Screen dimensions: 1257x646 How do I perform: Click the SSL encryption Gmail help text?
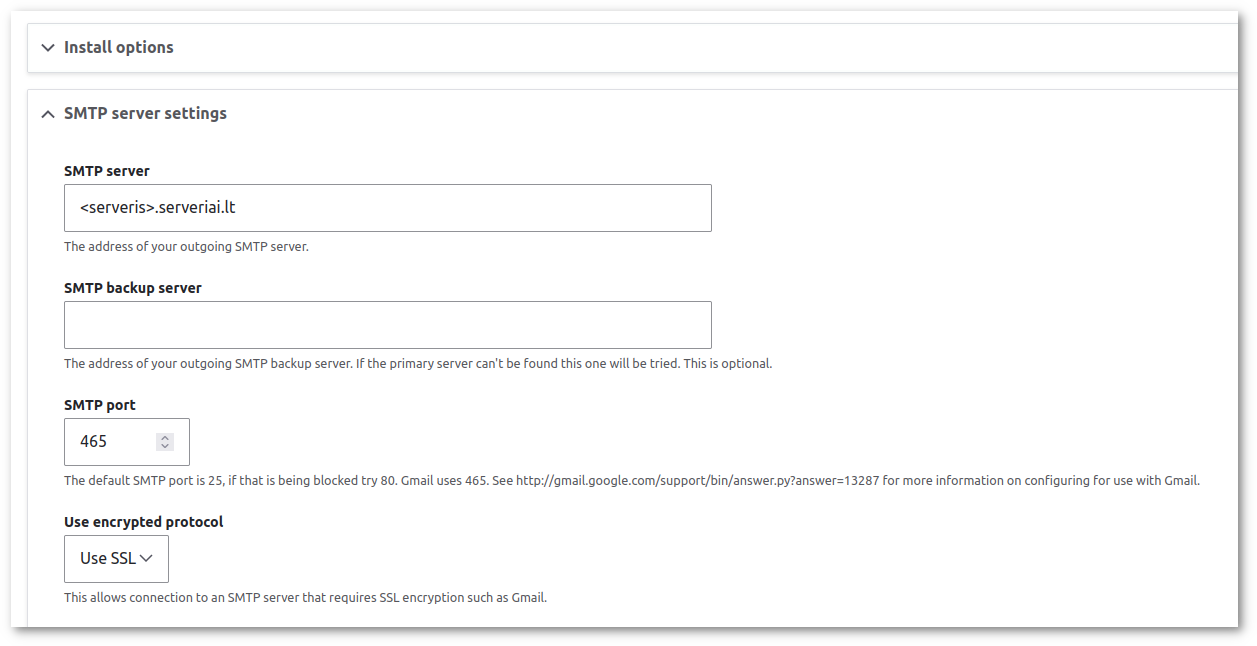point(306,598)
